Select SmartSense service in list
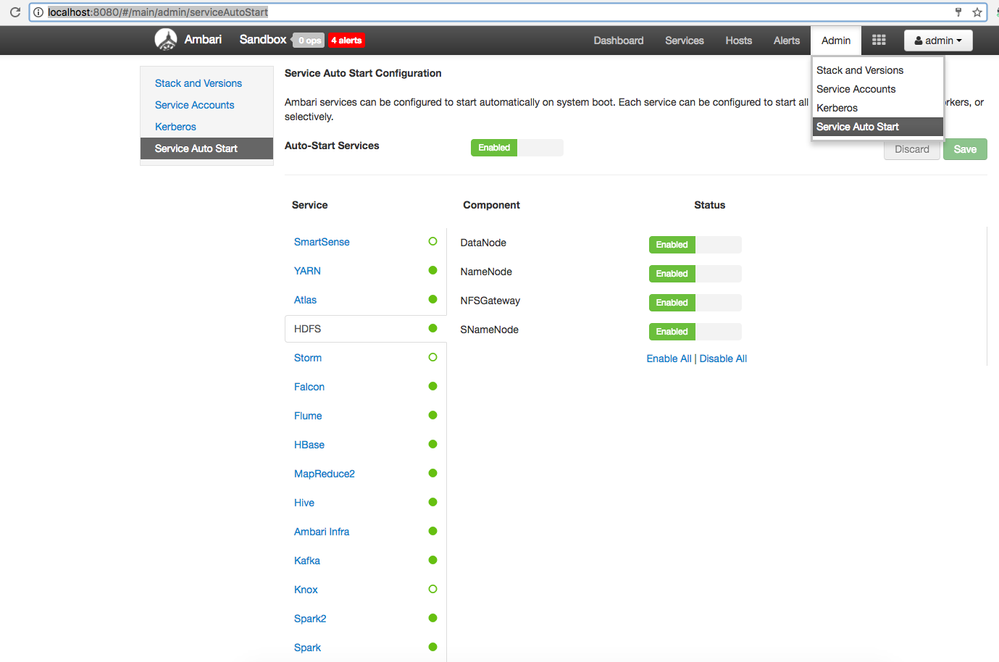The height and width of the screenshot is (662, 999). [322, 242]
